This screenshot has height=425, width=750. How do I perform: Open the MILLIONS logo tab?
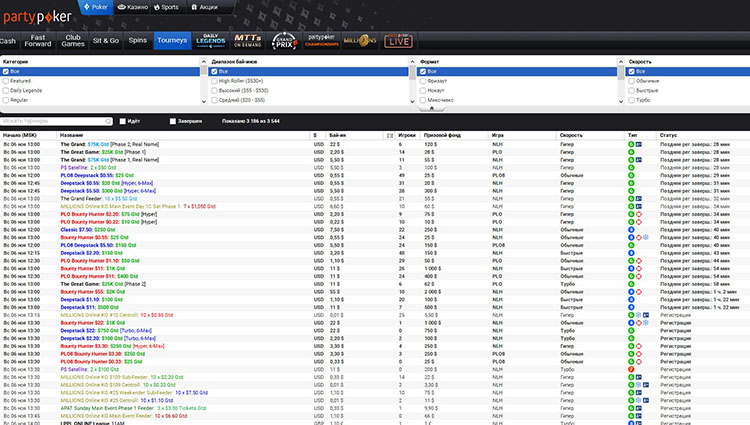coord(360,41)
